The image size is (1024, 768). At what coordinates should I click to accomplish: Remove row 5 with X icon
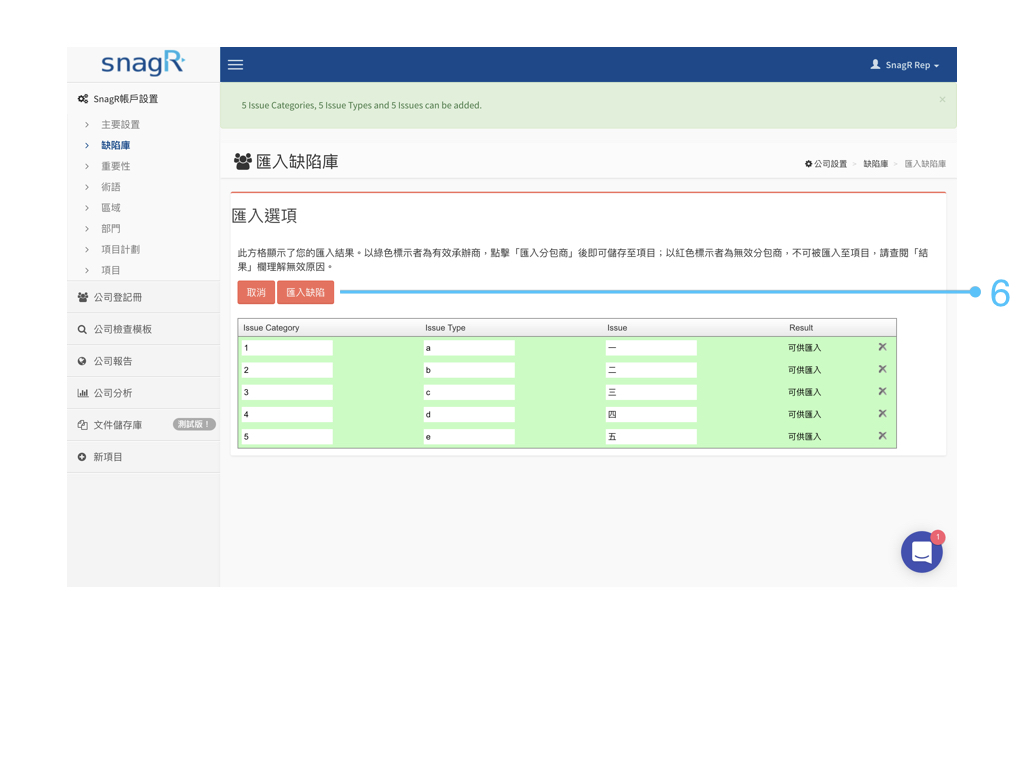882,436
